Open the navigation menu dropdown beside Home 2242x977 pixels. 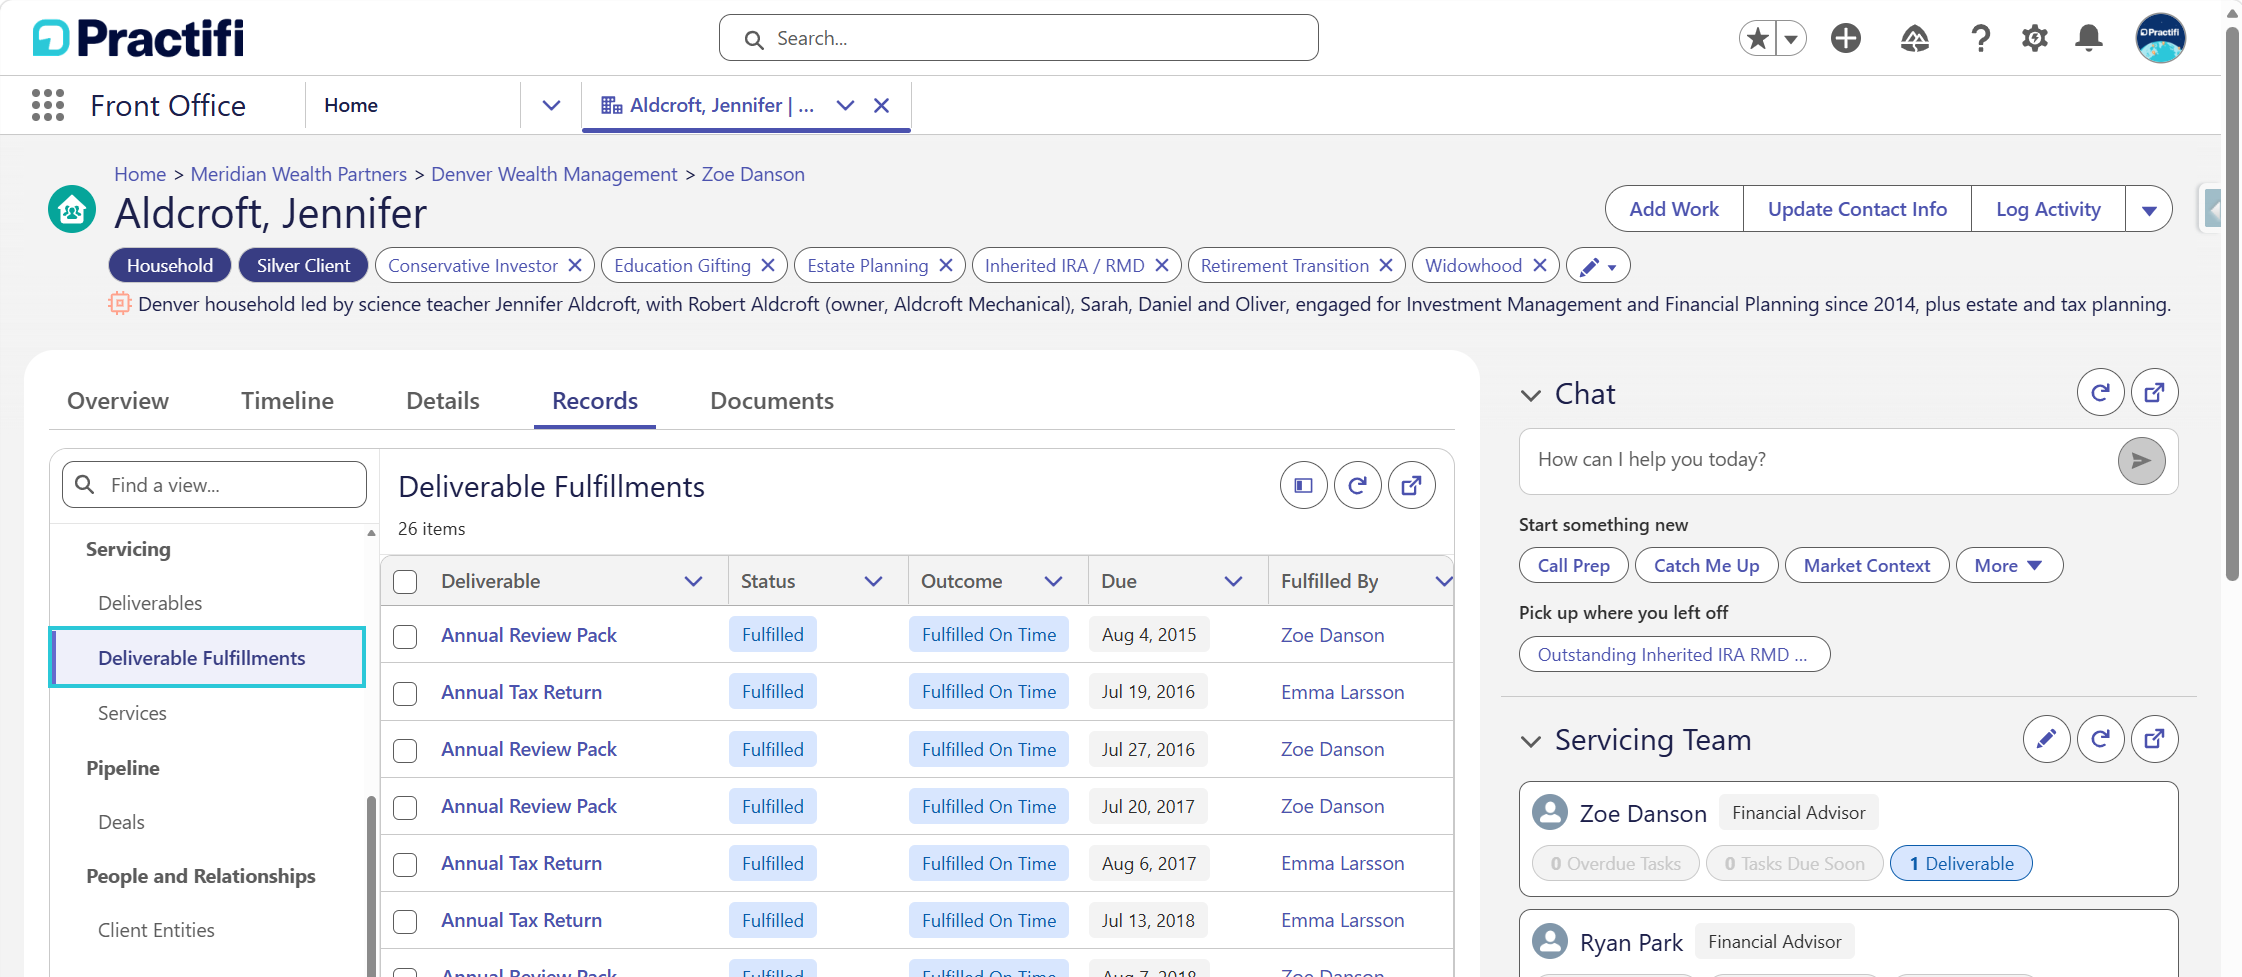pos(551,105)
